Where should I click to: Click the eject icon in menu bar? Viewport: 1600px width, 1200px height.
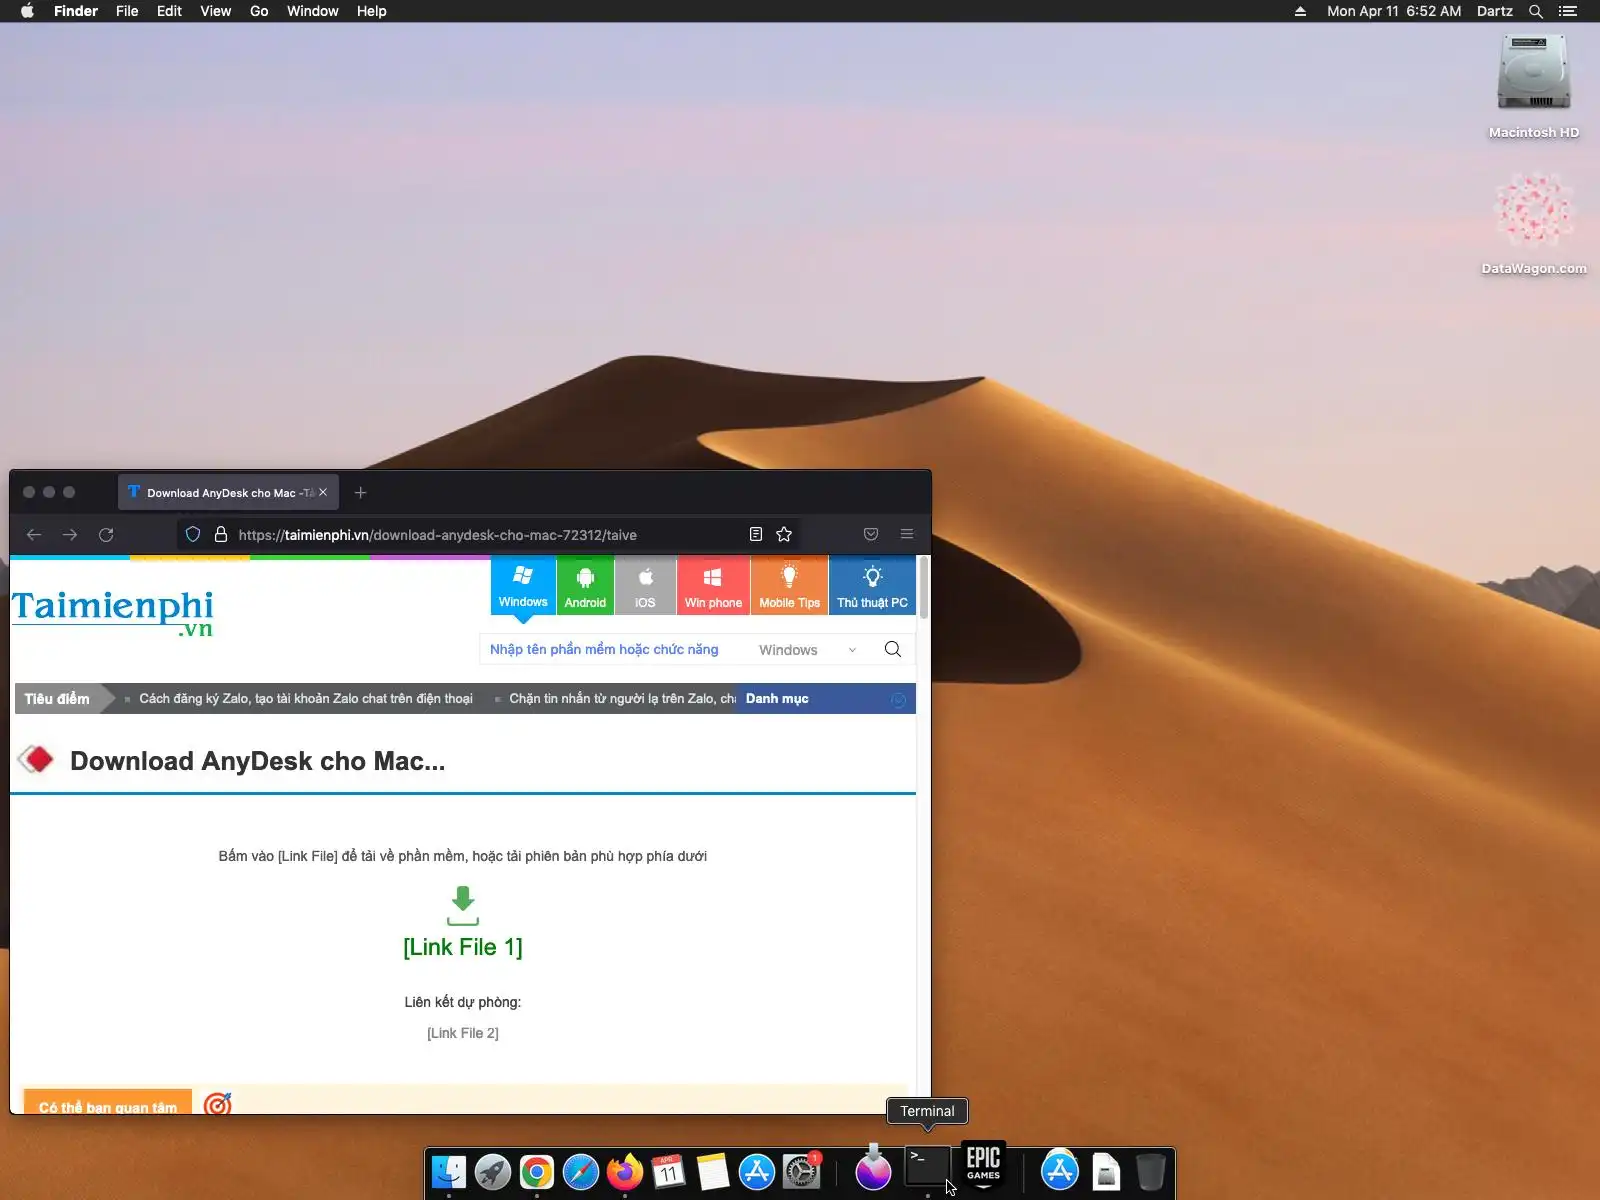pos(1300,11)
